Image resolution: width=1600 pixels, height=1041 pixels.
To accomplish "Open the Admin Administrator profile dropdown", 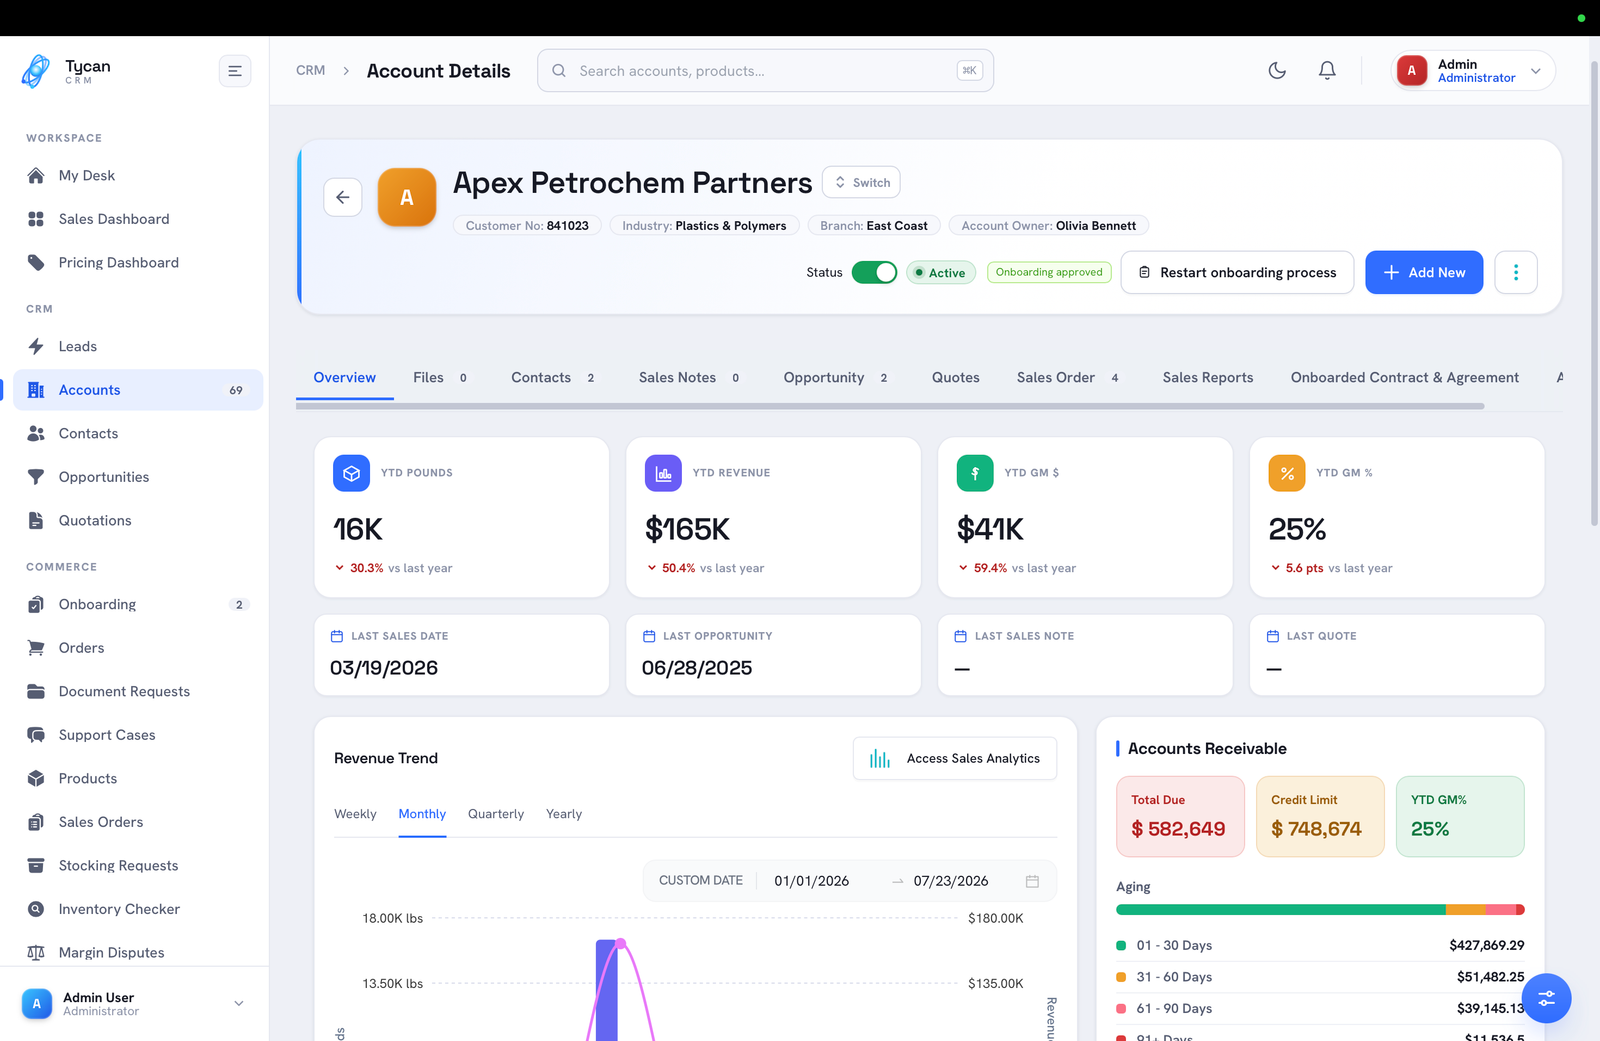I will coord(1474,71).
